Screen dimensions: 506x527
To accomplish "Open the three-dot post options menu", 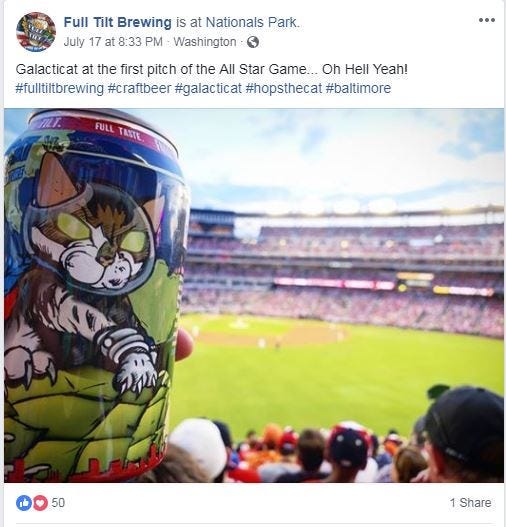I will (x=487, y=20).
